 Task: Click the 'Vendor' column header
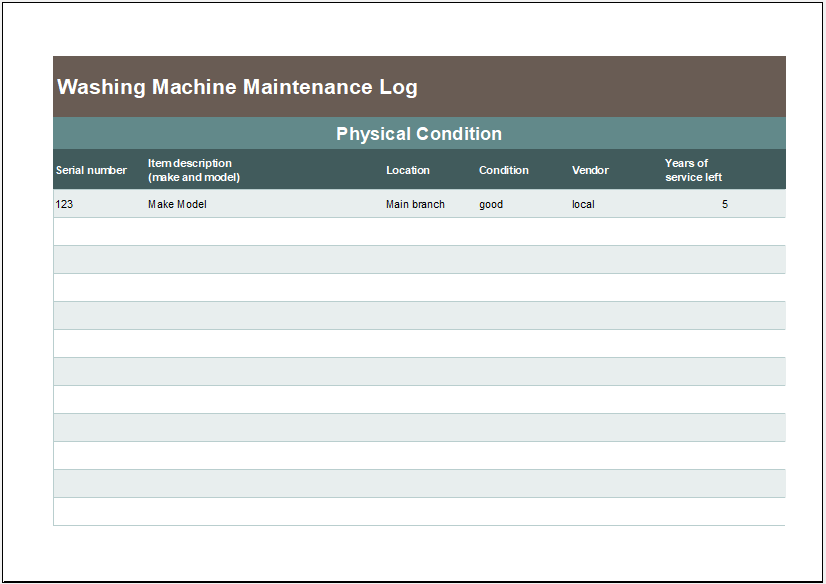(x=590, y=170)
